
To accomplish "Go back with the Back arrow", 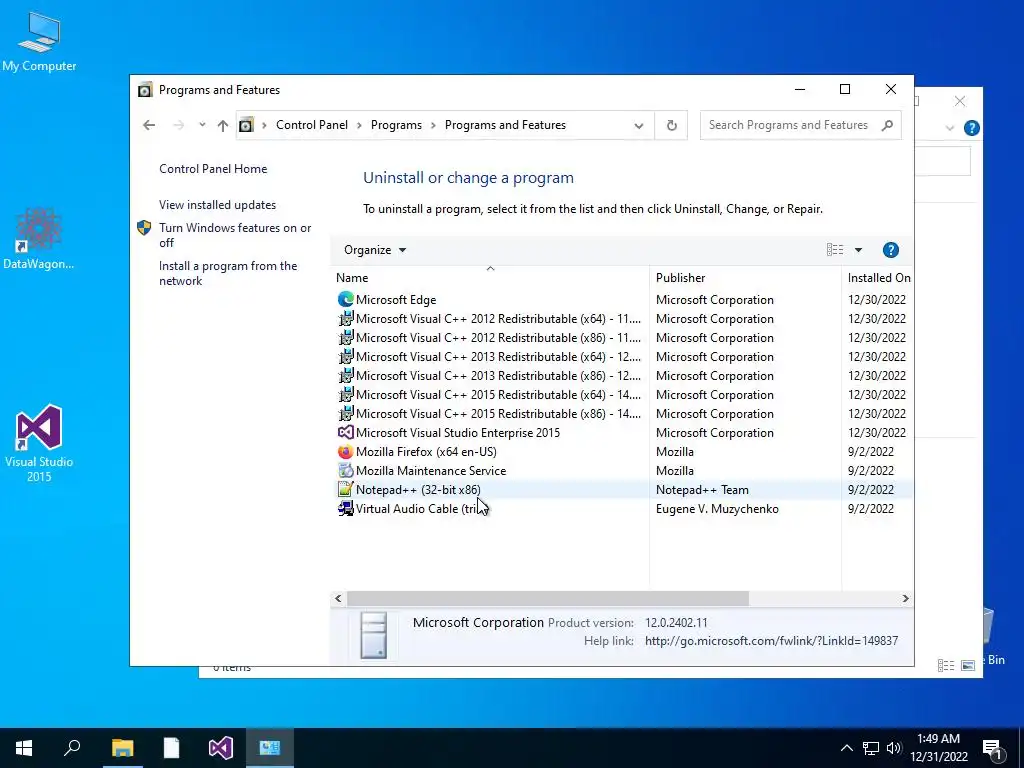I will (149, 125).
